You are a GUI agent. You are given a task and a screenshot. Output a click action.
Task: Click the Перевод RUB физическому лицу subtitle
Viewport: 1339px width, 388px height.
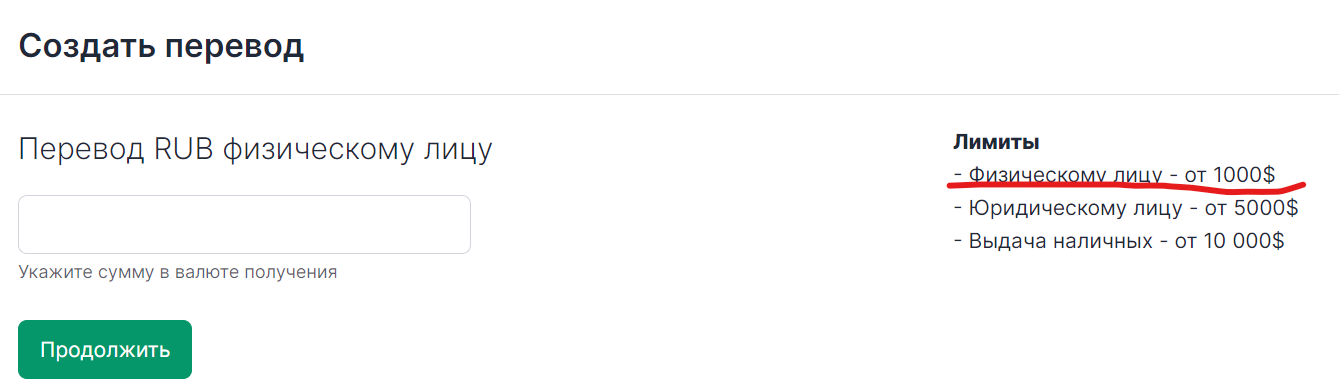pos(255,151)
